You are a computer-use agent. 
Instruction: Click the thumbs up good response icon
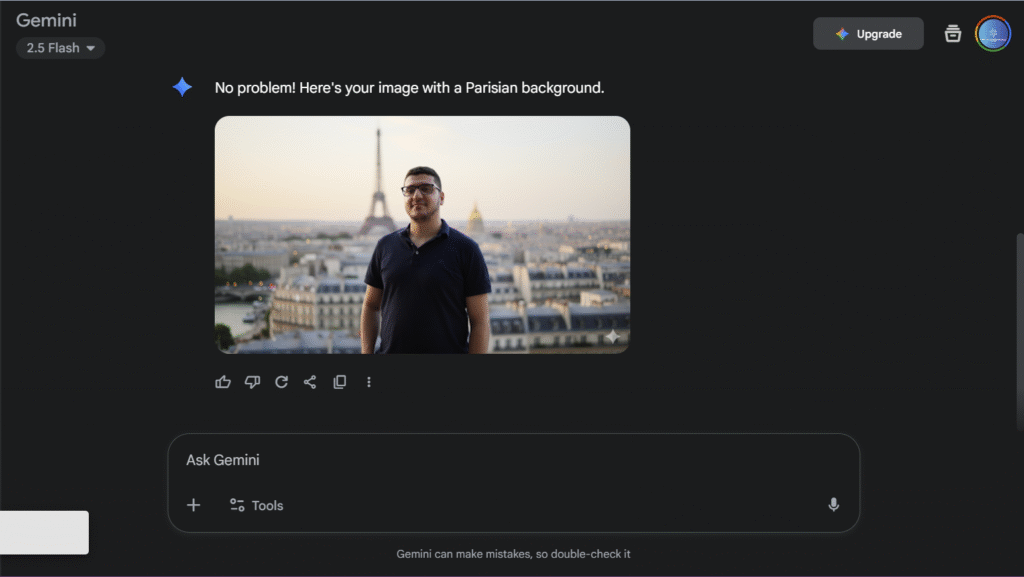[223, 382]
